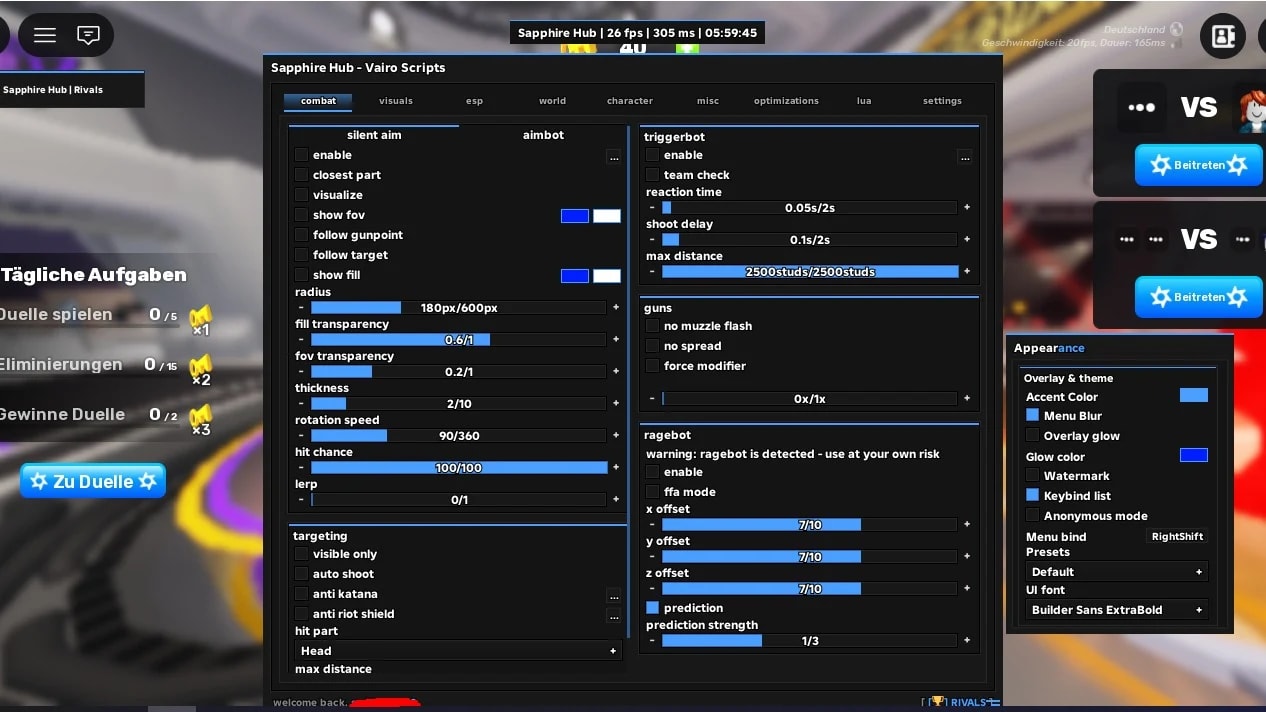Enable triggerbot team check checkbox

click(x=652, y=175)
